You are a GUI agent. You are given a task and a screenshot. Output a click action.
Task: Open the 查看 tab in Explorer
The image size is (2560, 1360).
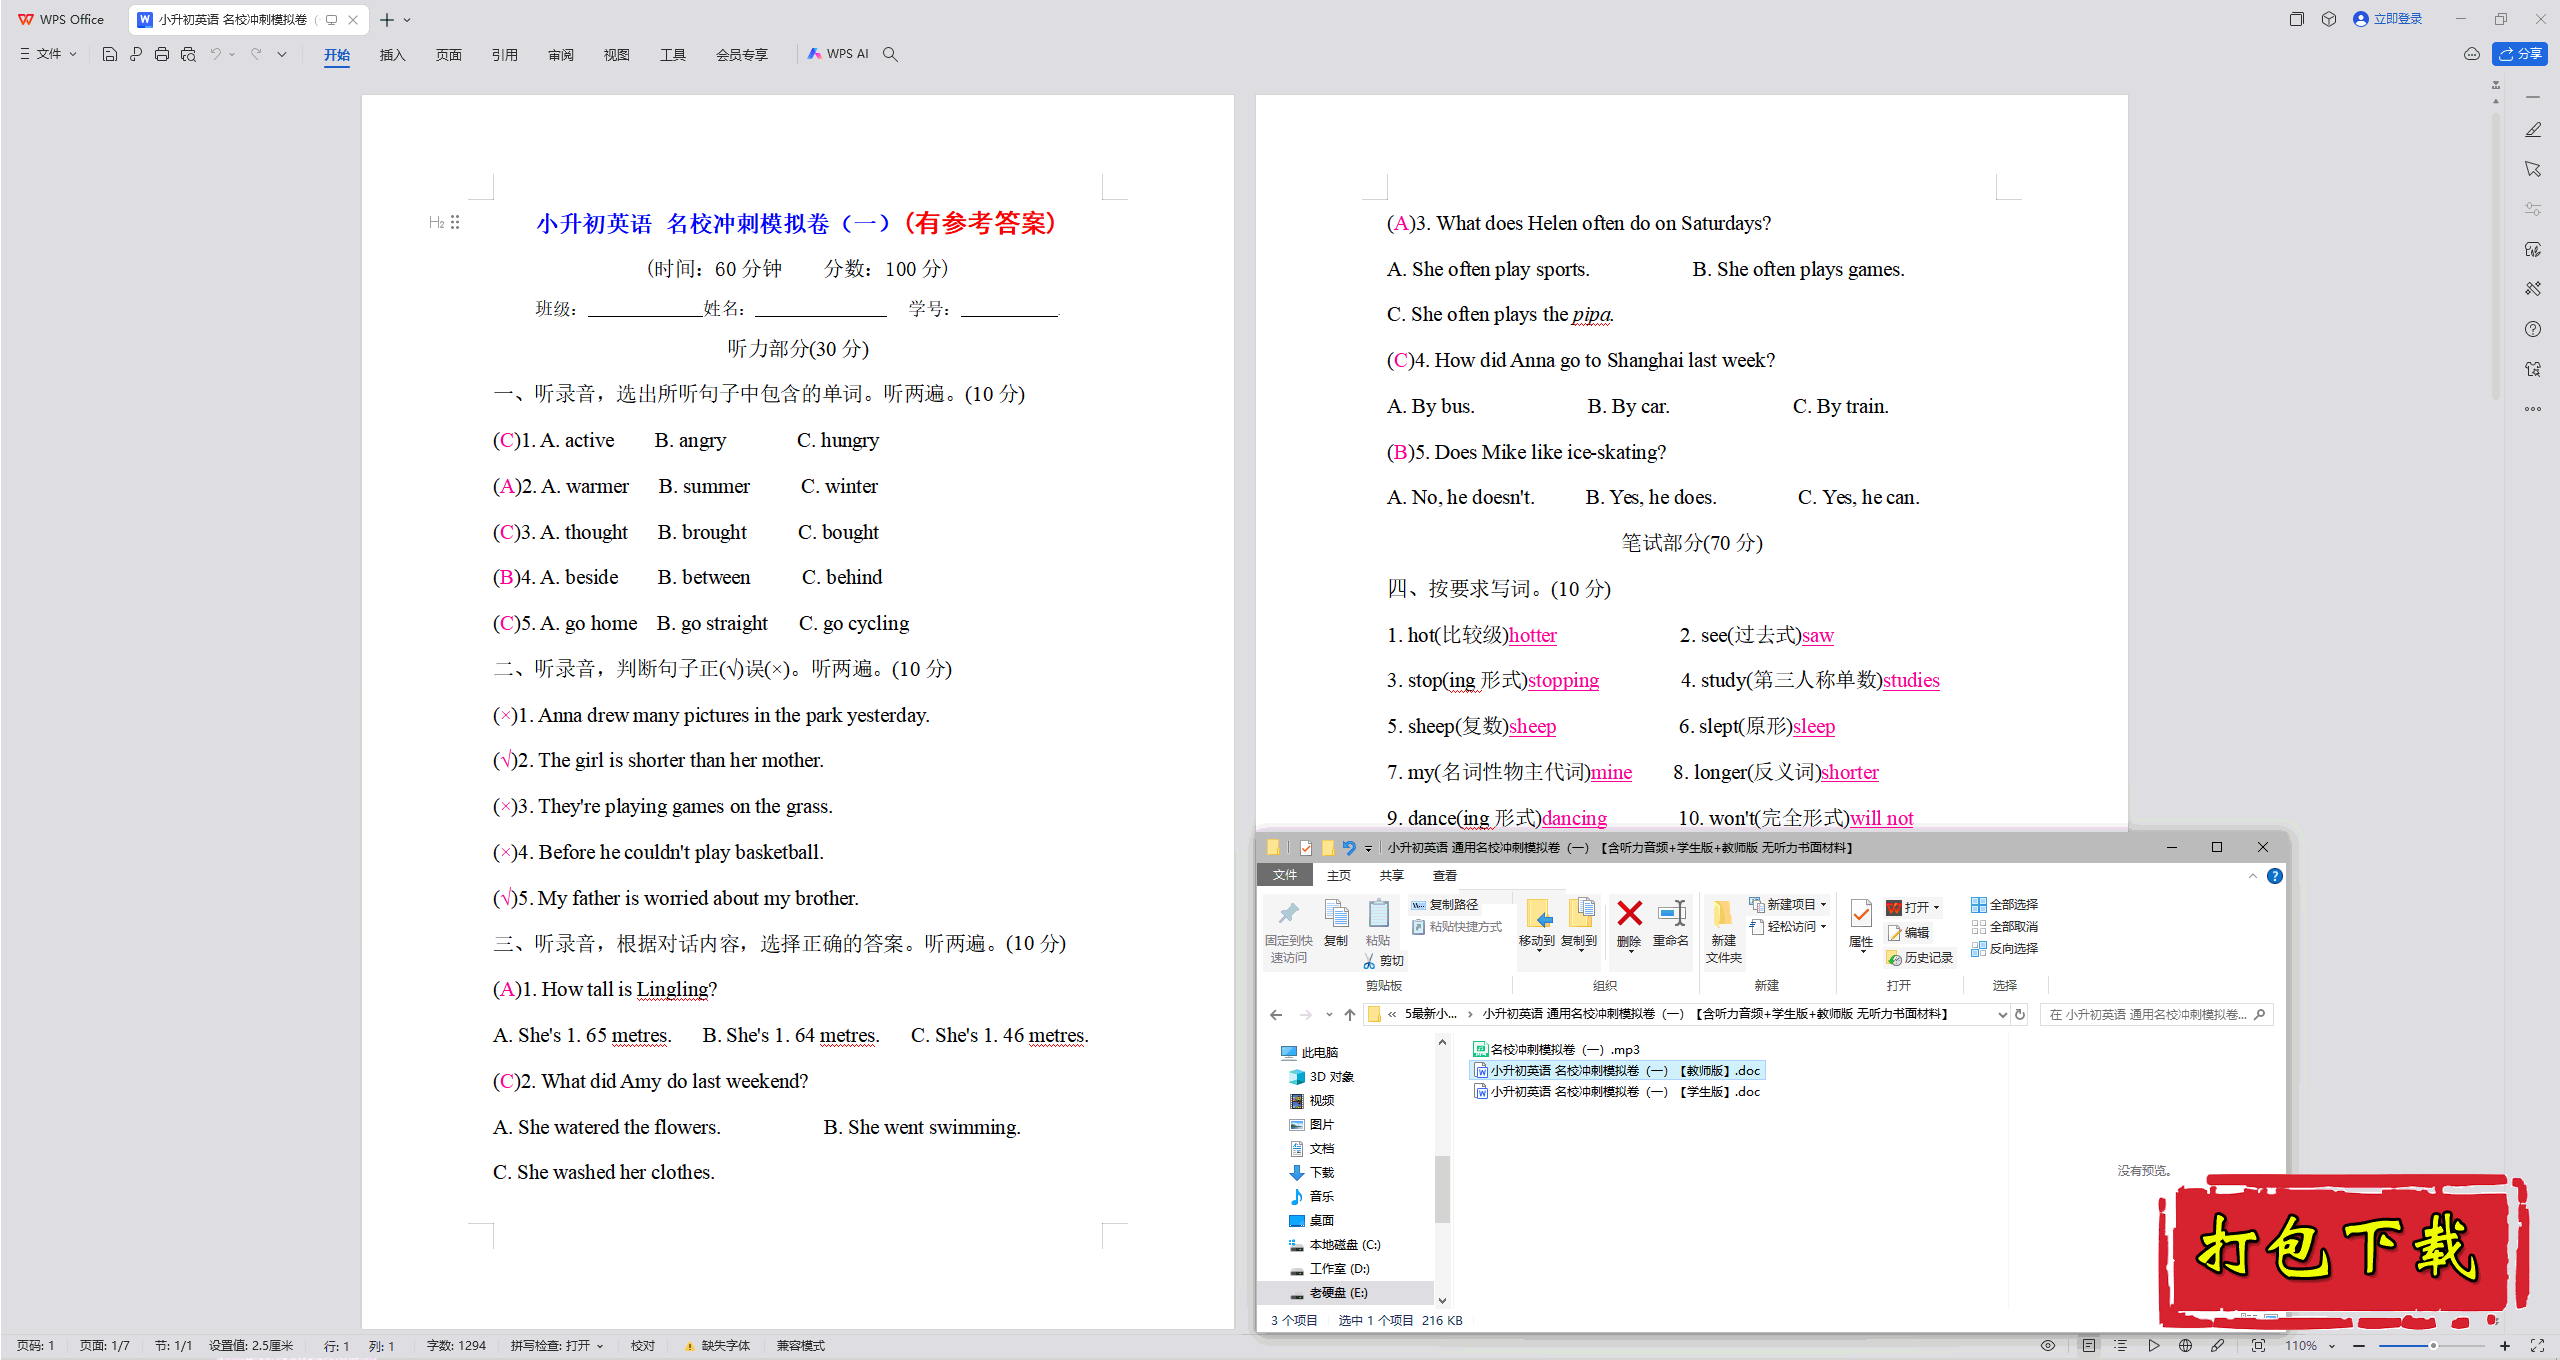point(1445,876)
